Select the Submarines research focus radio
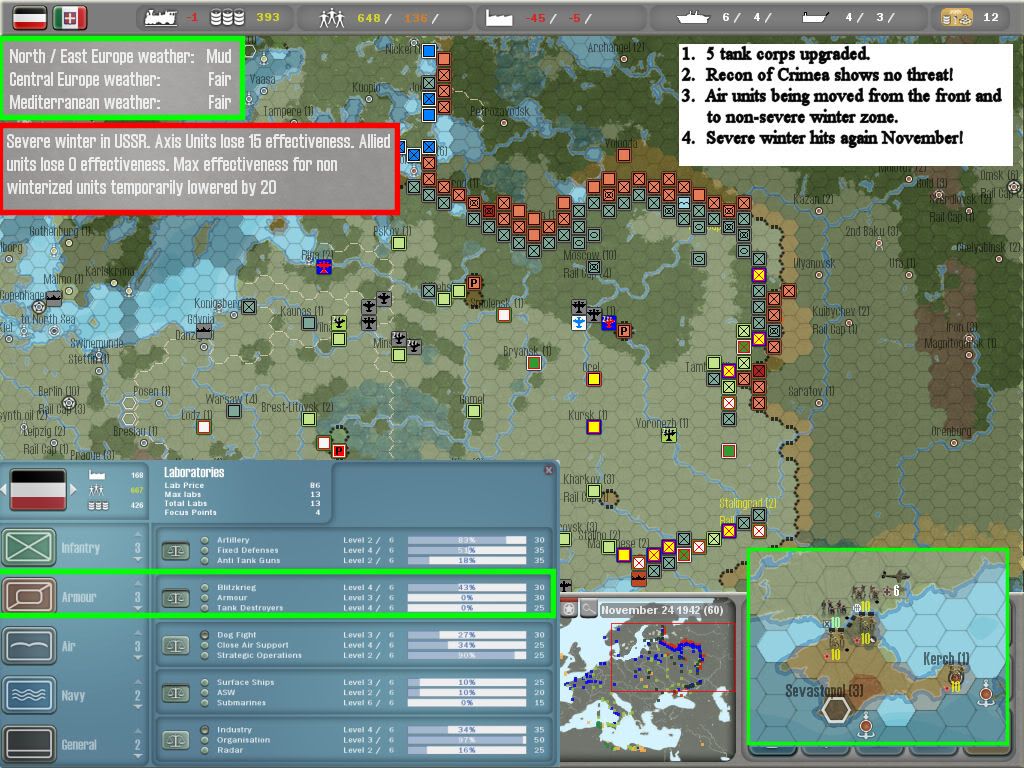The image size is (1024, 768). click(205, 703)
